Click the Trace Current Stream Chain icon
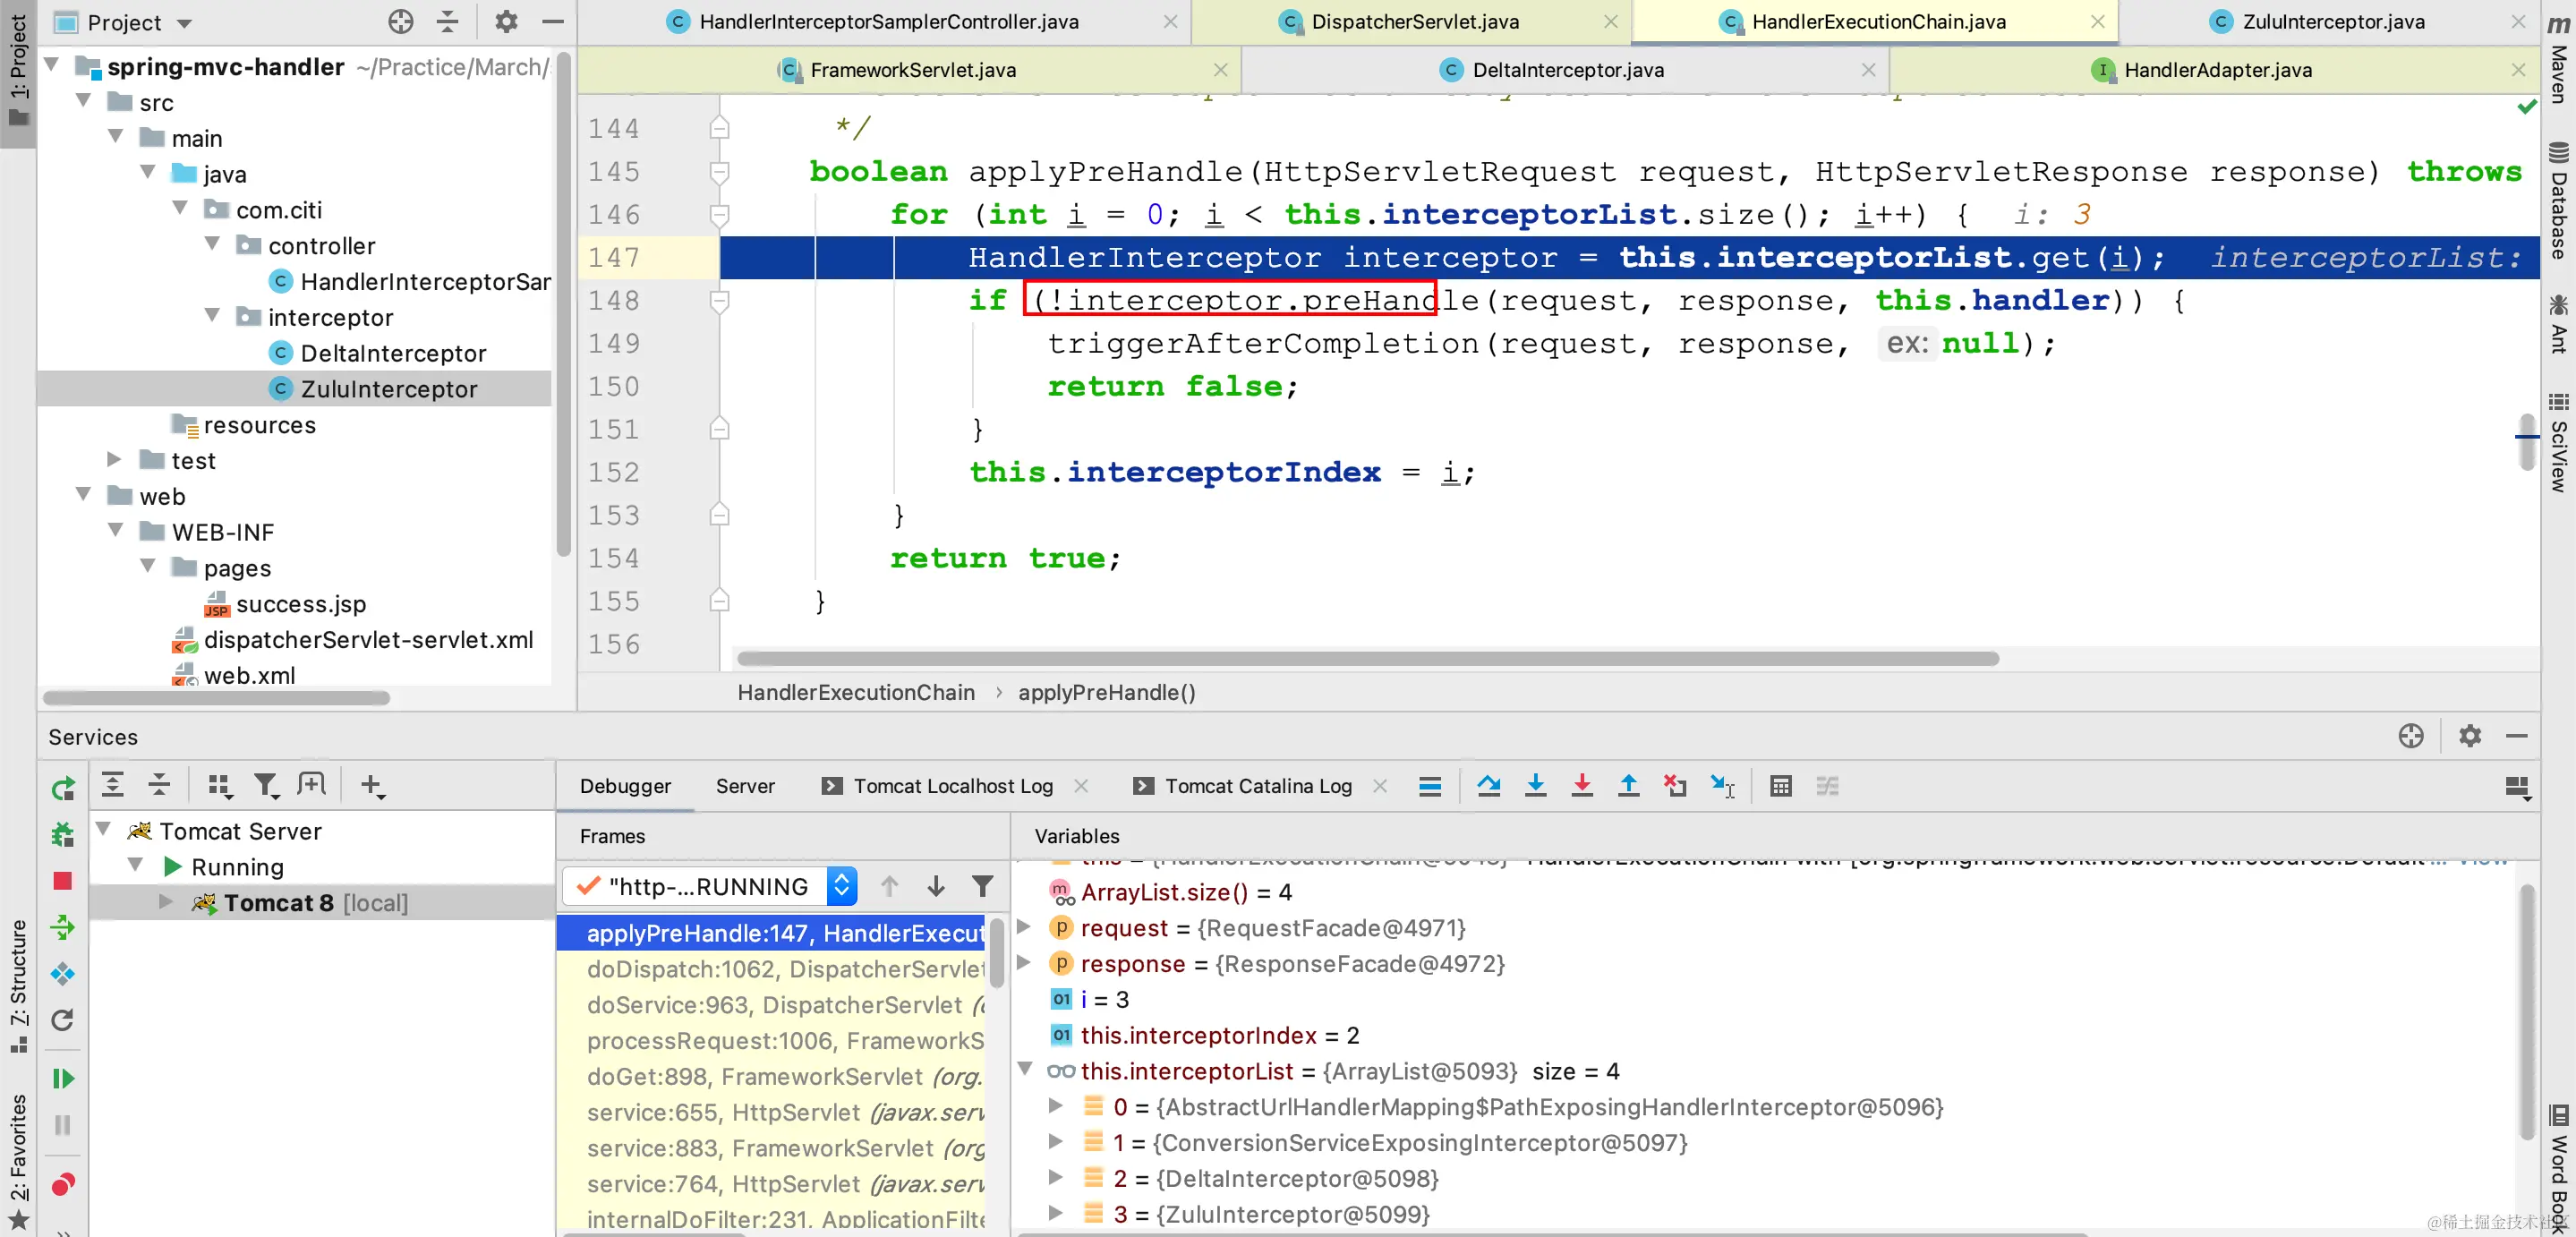The image size is (2576, 1237). tap(1828, 786)
